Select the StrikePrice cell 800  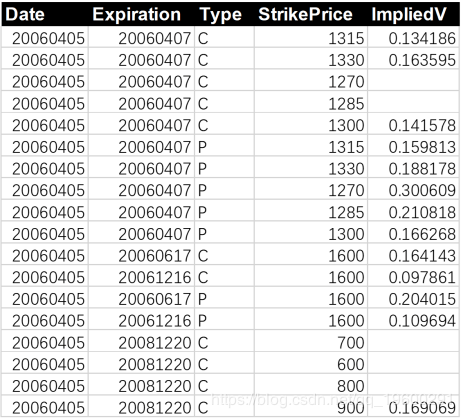[x=351, y=386]
